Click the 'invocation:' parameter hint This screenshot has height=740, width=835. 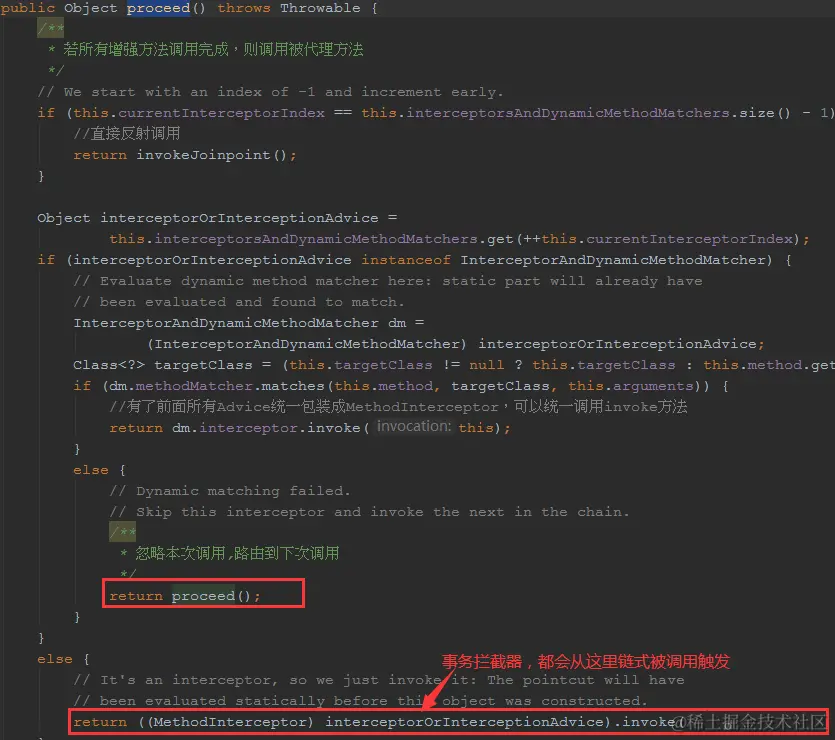tap(414, 426)
